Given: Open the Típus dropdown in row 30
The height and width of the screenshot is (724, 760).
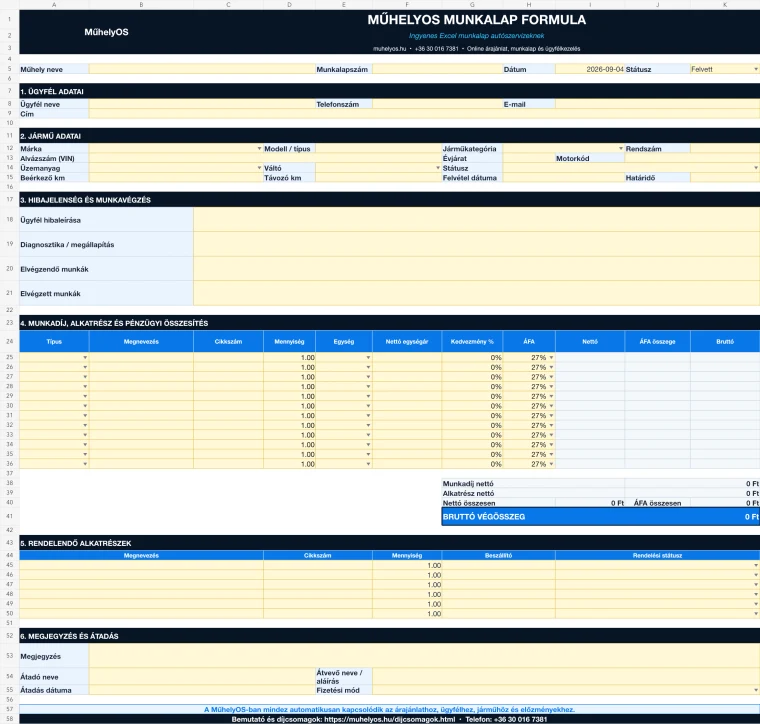Looking at the screenshot, I should 85,406.
